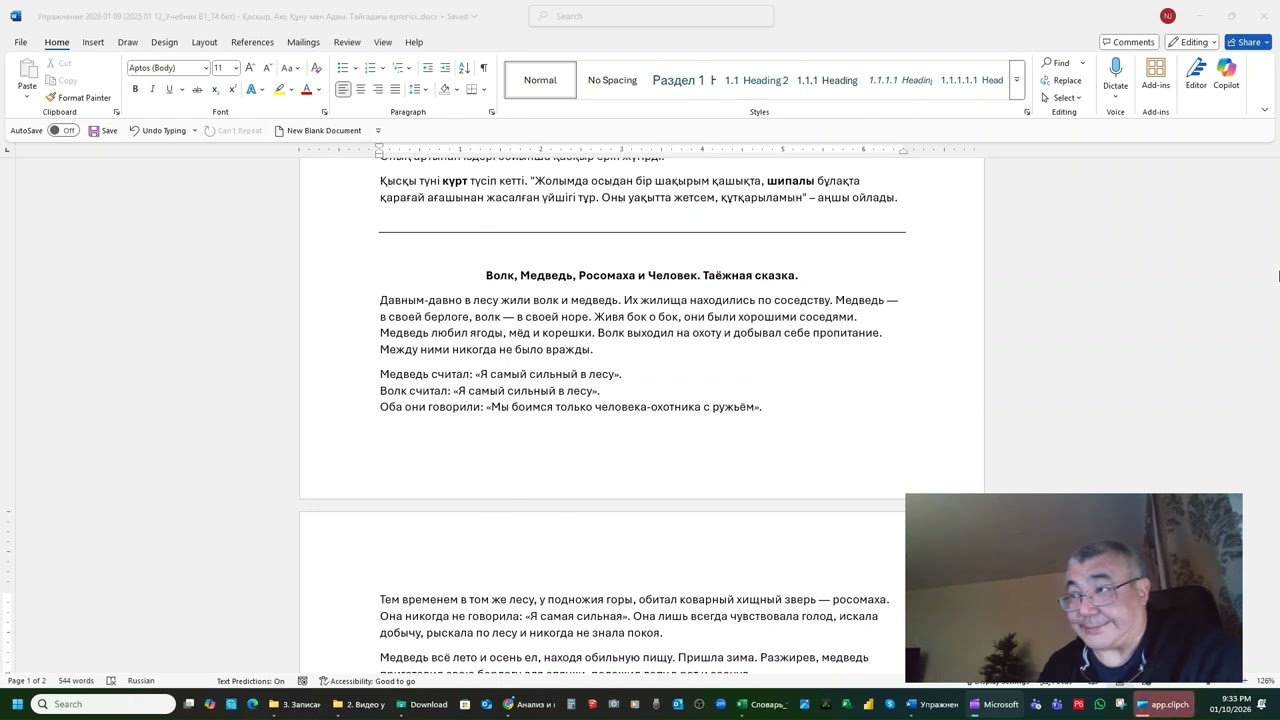Viewport: 1280px width, 720px height.
Task: Switch to the References tab
Action: pos(252,42)
